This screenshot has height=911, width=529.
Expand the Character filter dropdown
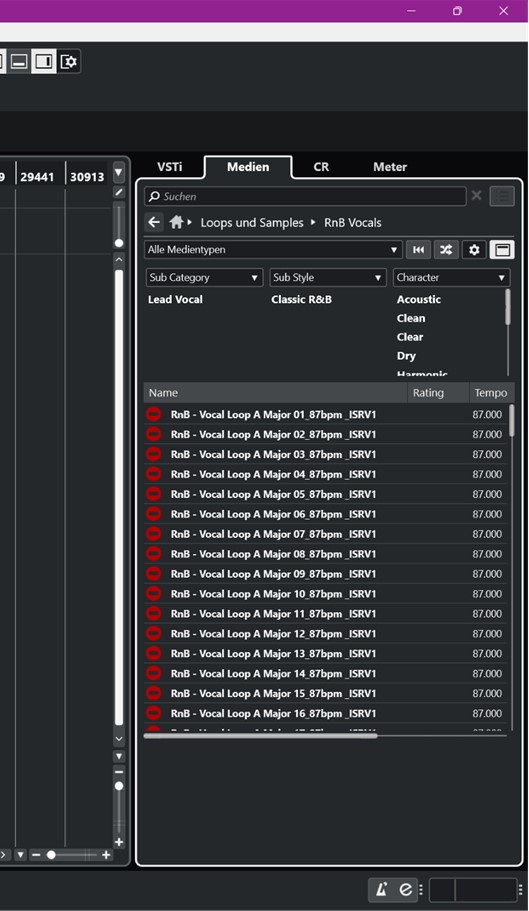(451, 278)
